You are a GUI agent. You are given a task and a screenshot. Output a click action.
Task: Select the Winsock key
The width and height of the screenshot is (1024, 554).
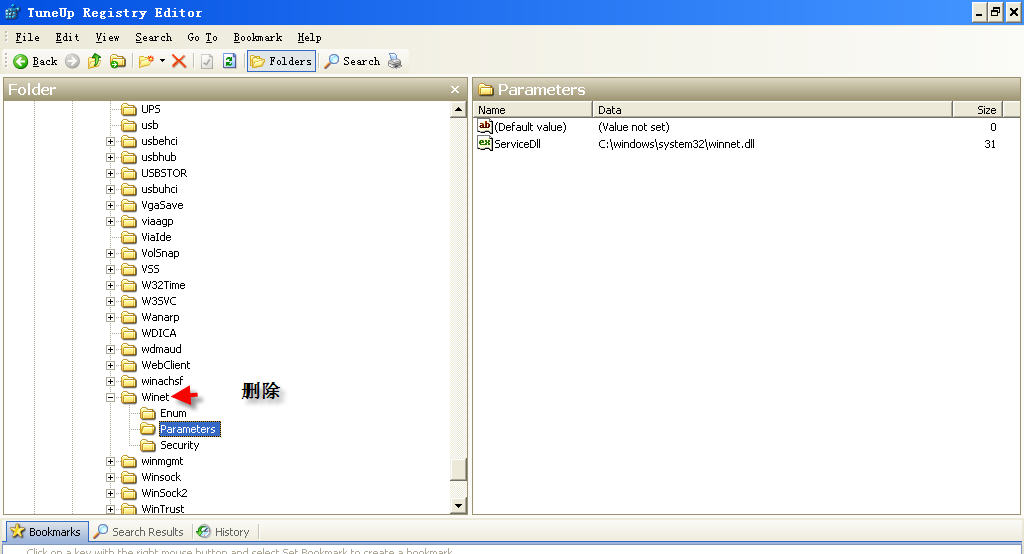coord(161,477)
